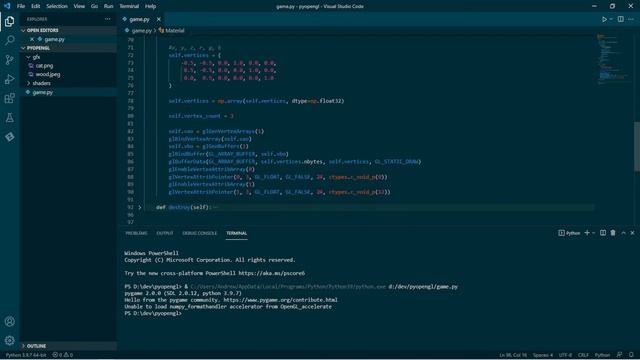The image size is (640, 360).
Task: Open the Edit menu
Action: click(x=36, y=6)
